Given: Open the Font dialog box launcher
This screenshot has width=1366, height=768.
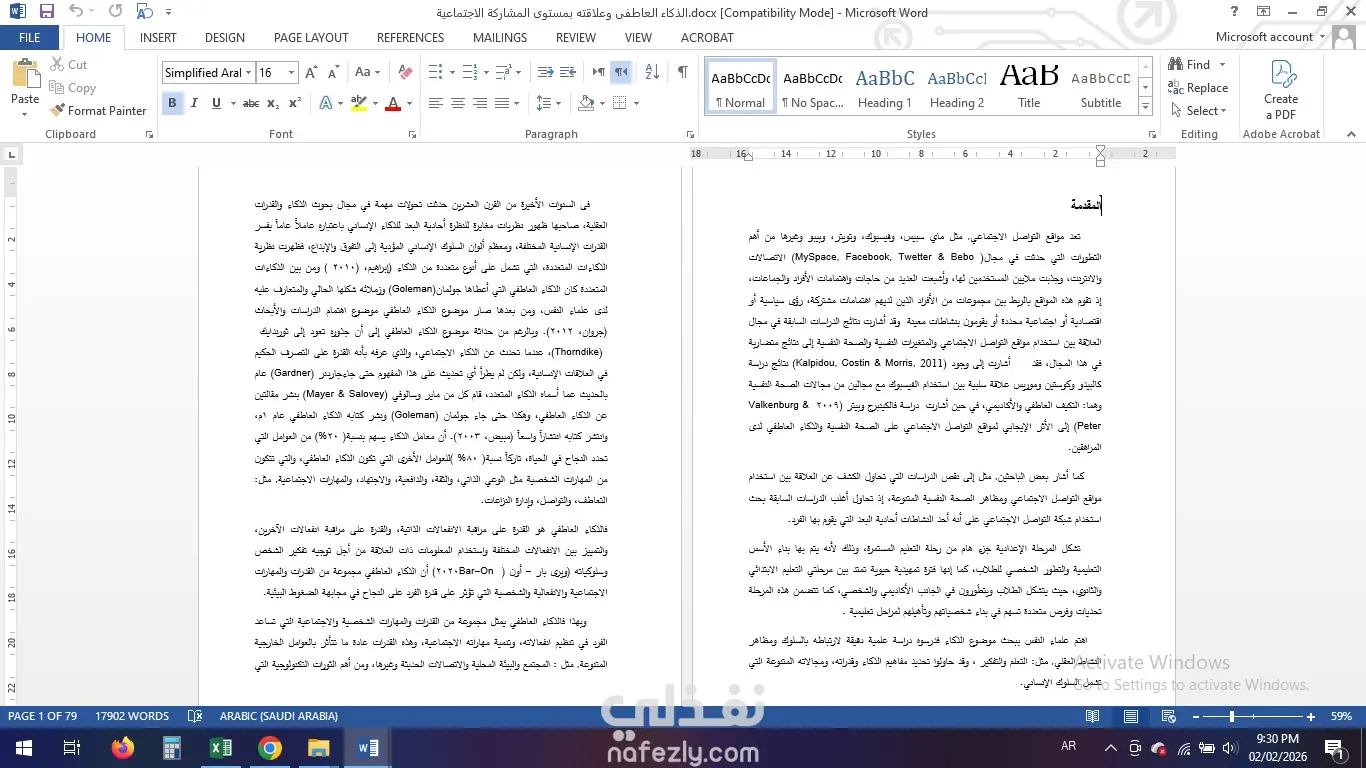Looking at the screenshot, I should point(410,134).
